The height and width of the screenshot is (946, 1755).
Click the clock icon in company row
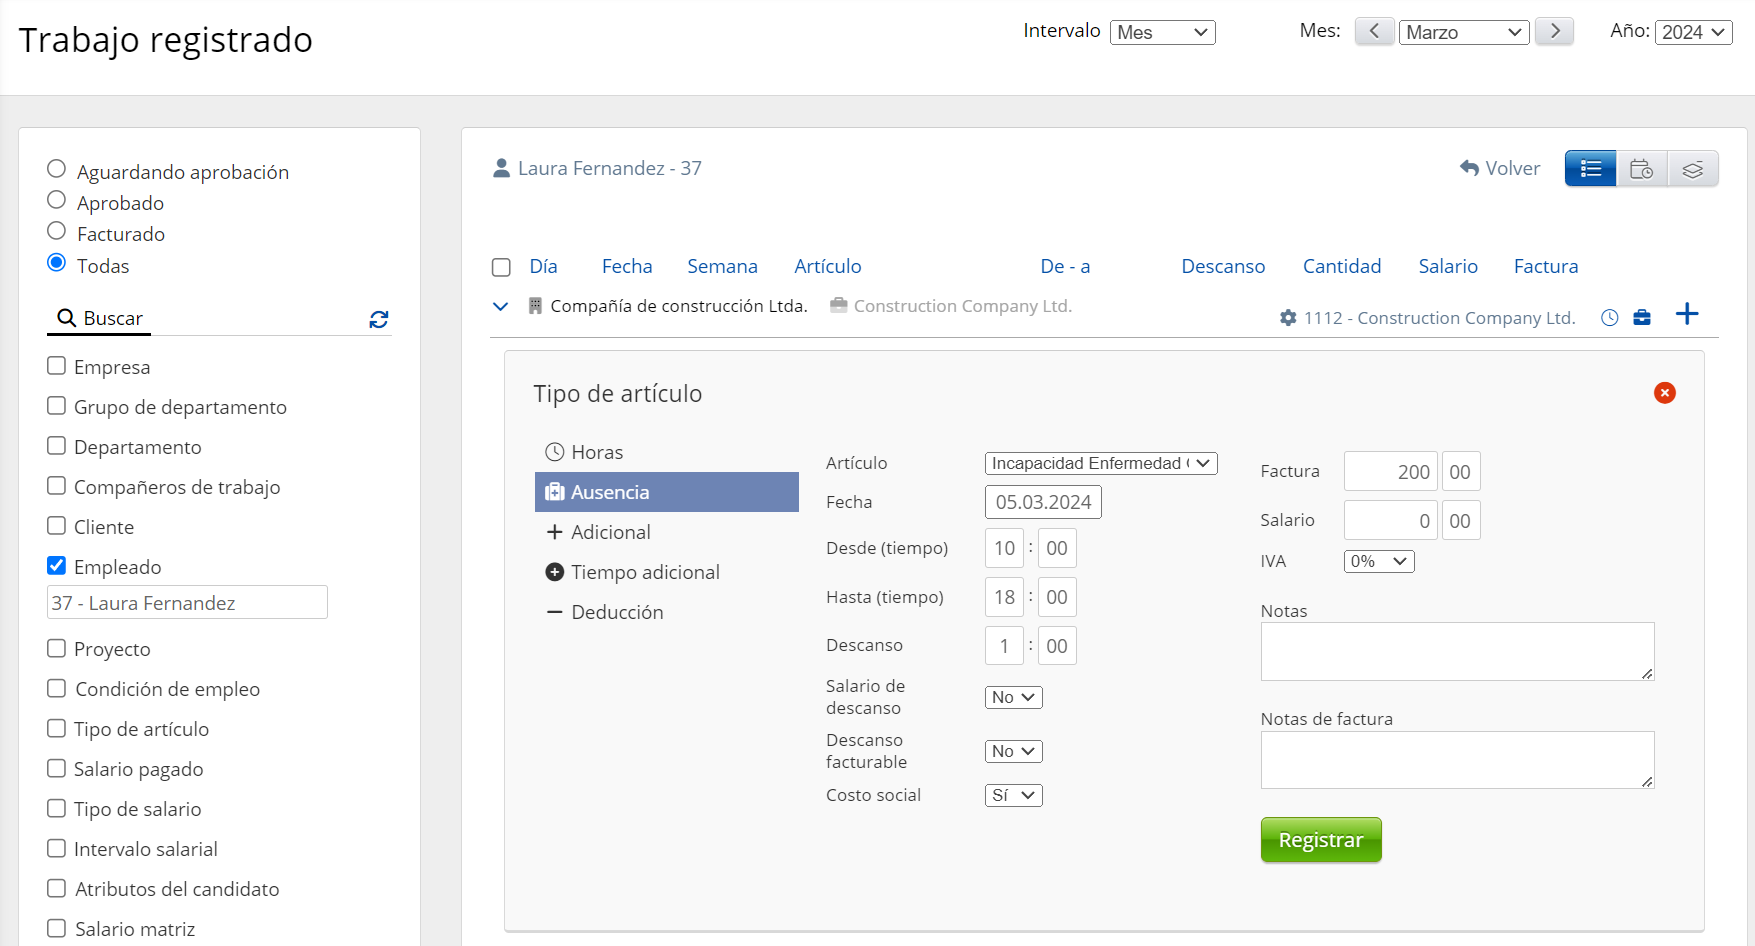pyautogui.click(x=1609, y=318)
